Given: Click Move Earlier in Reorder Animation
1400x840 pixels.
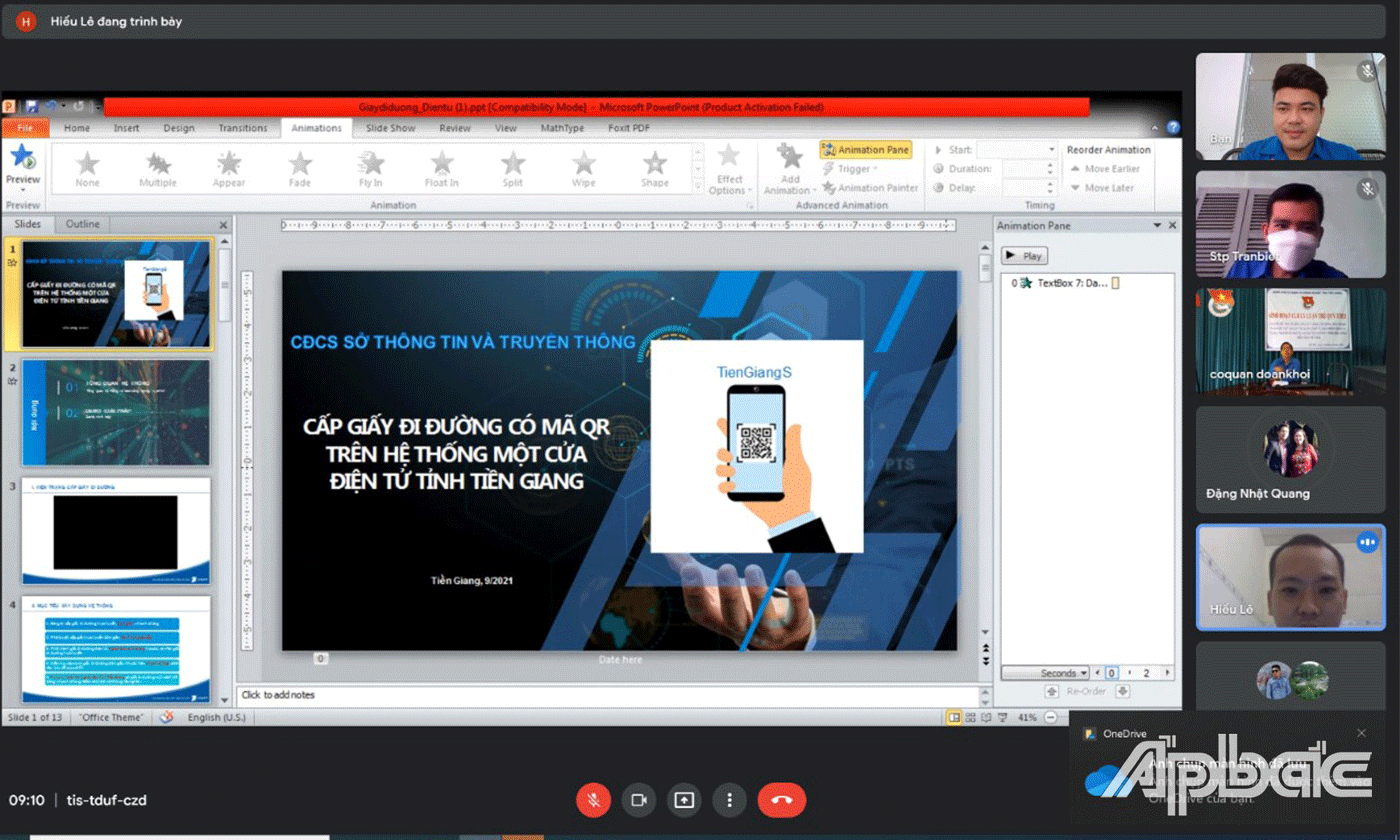Looking at the screenshot, I should coord(1105,169).
